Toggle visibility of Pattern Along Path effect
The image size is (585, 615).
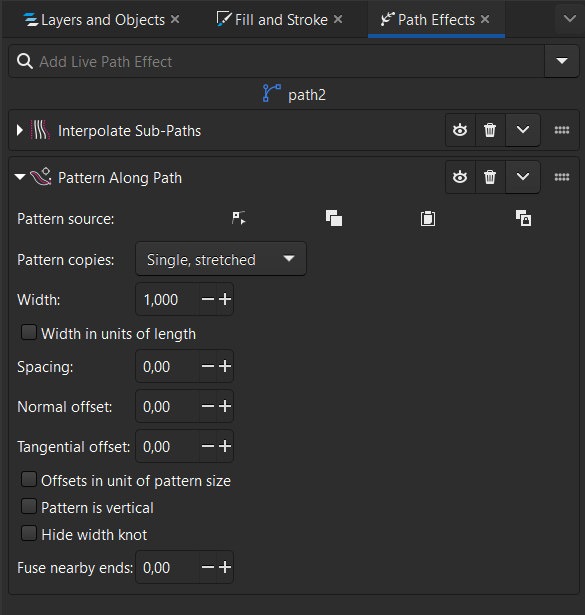coord(460,177)
